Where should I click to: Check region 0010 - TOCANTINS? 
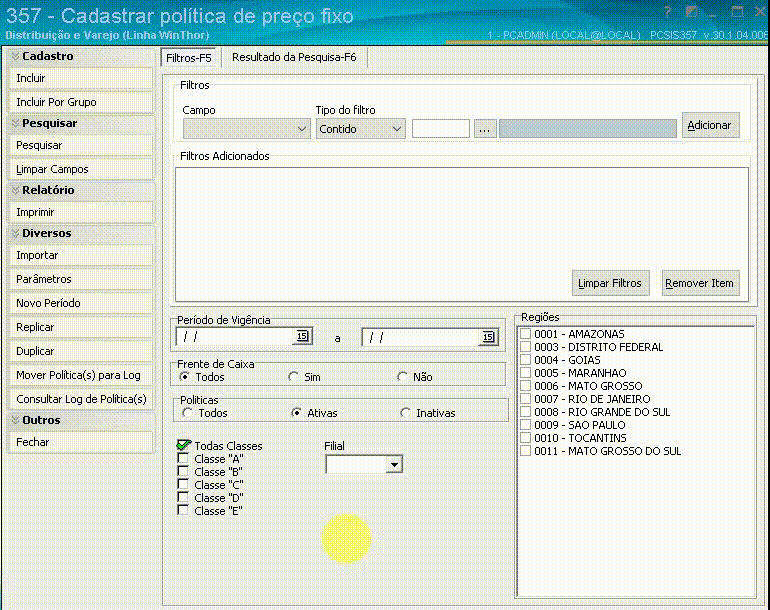click(525, 438)
